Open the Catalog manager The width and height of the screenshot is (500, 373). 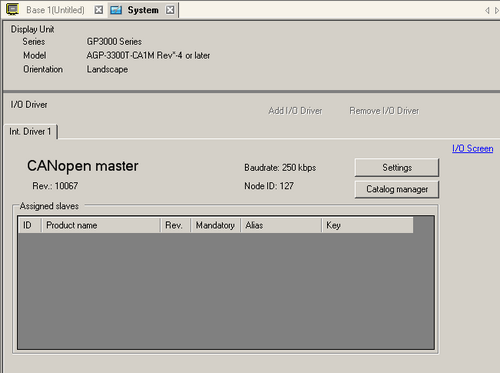(397, 189)
